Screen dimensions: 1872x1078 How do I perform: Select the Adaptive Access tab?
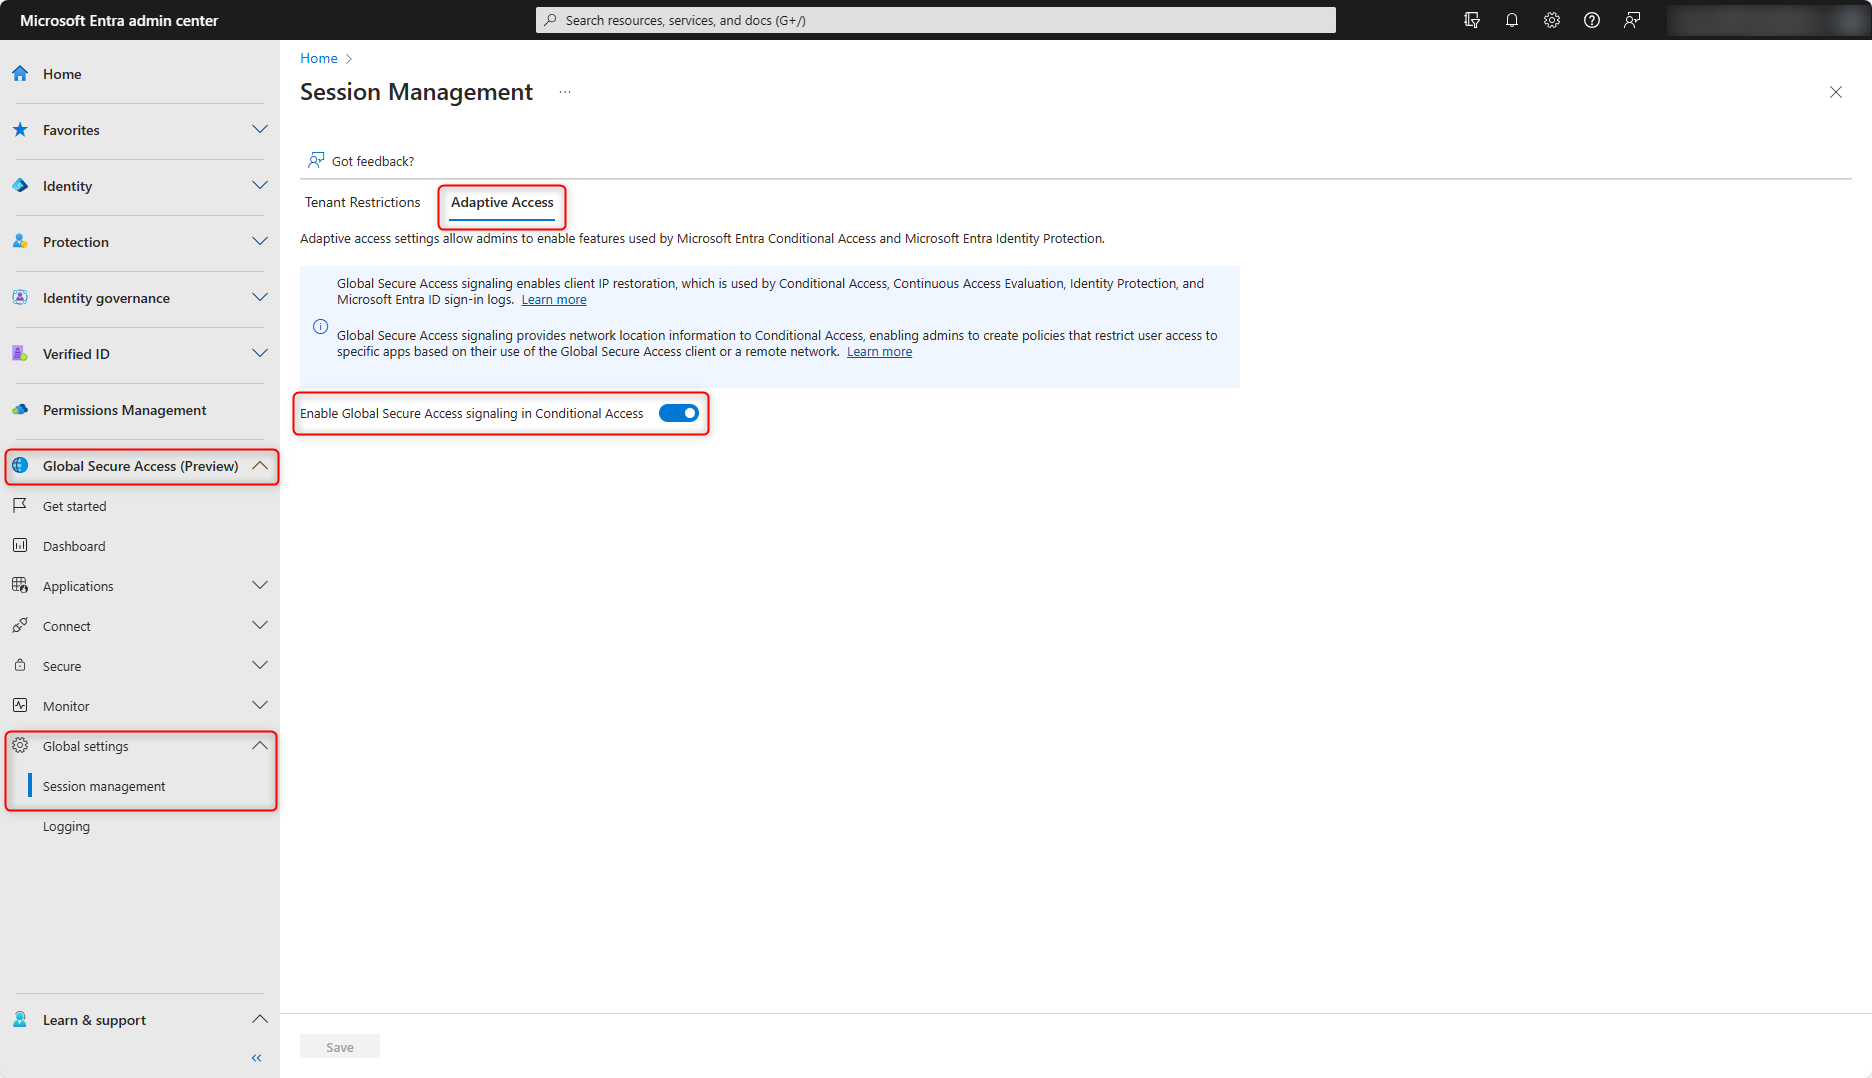(501, 202)
